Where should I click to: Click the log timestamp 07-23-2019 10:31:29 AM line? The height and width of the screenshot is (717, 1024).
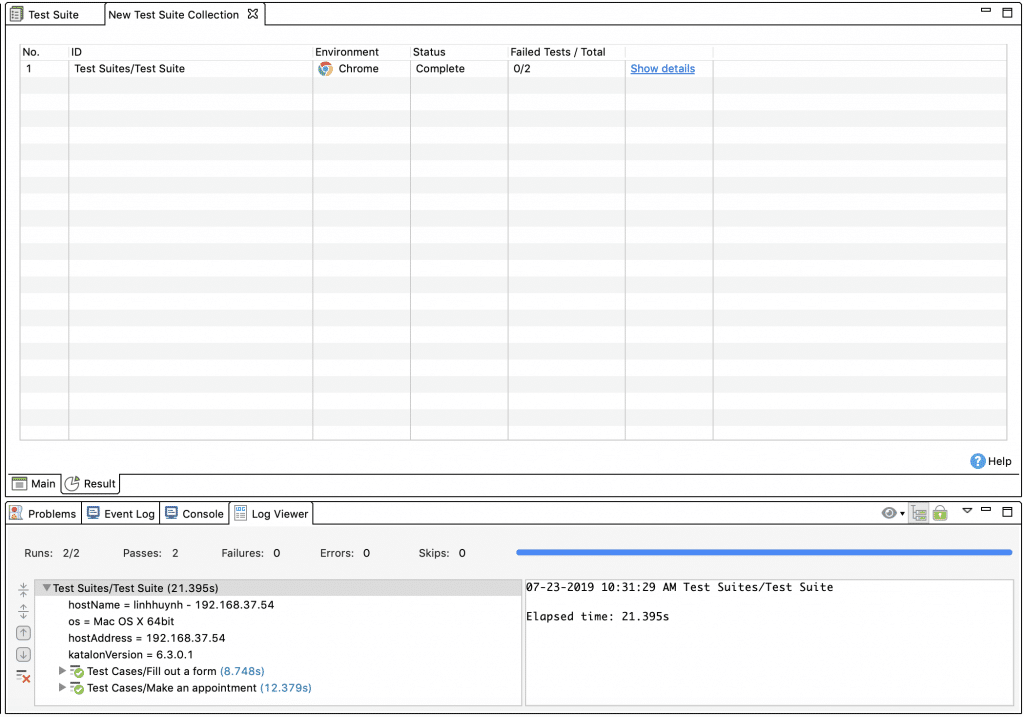tap(679, 587)
